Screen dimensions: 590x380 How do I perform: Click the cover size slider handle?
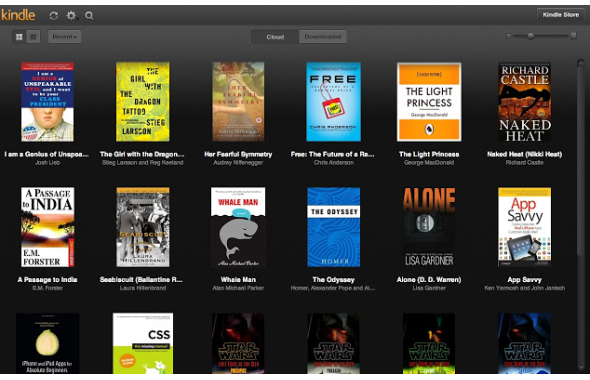coord(530,36)
